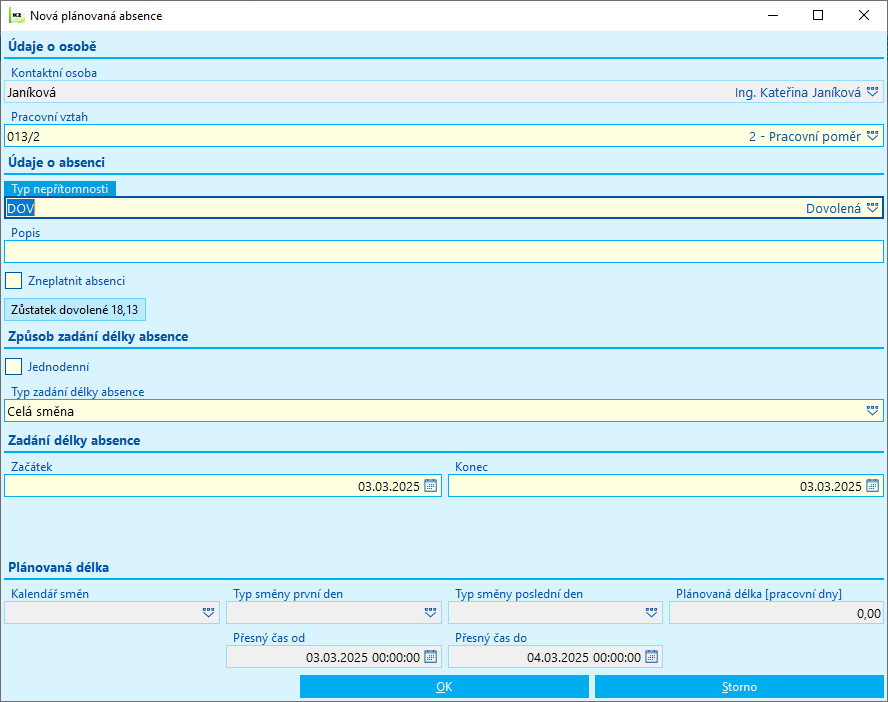Expand the Typ směny poslední den dropdown
Viewport: 888px width, 702px height.
tap(651, 613)
